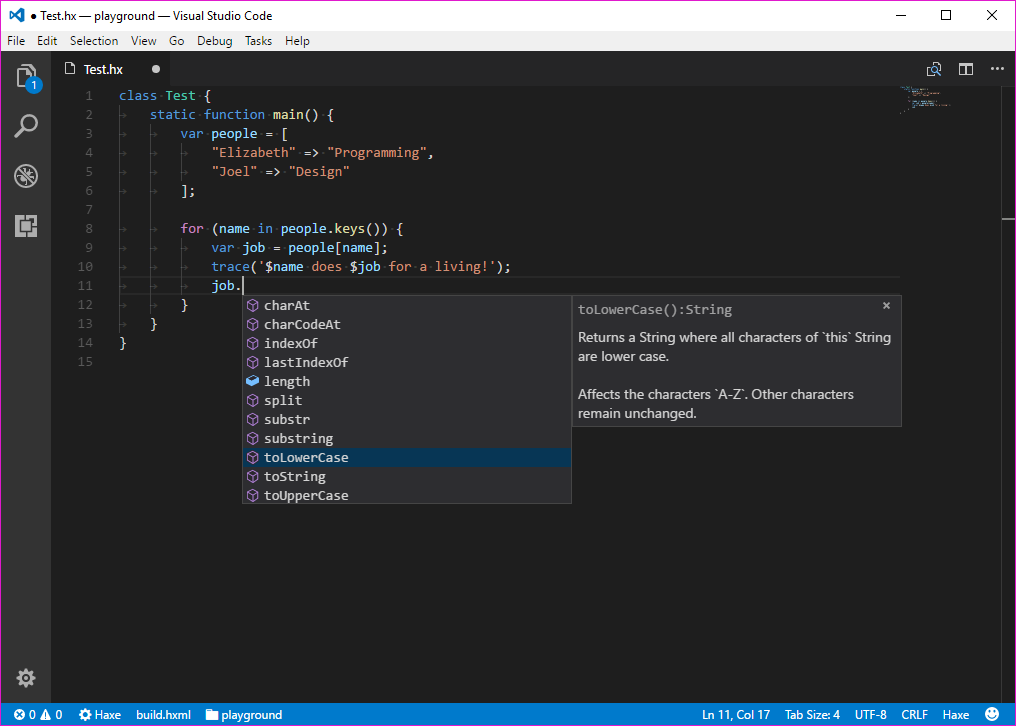1016x726 pixels.
Task: Open the Search view icon
Action: pos(26,126)
